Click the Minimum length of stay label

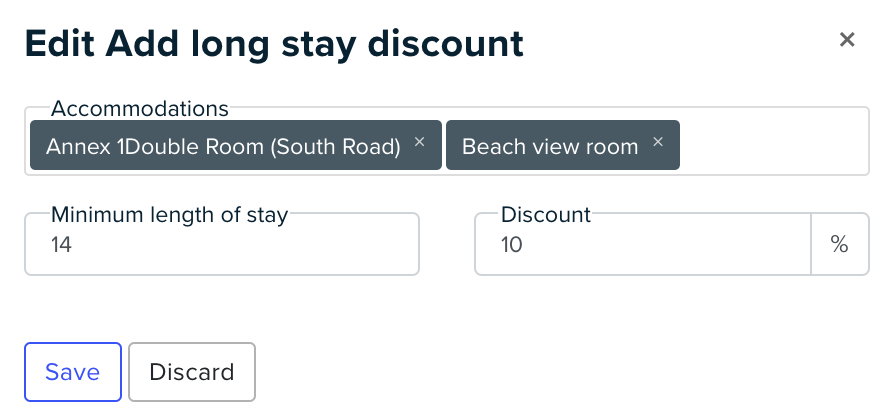coord(170,215)
